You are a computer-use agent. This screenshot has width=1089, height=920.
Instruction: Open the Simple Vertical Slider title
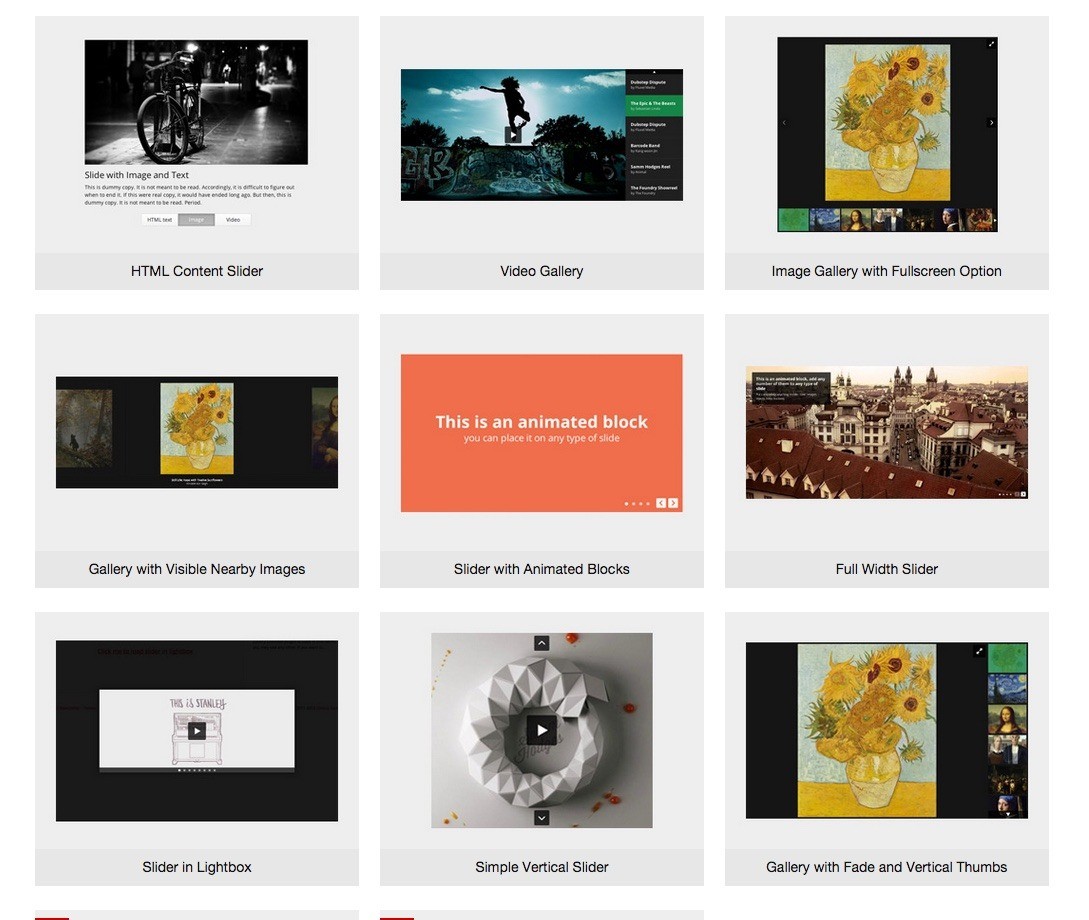pyautogui.click(x=542, y=867)
